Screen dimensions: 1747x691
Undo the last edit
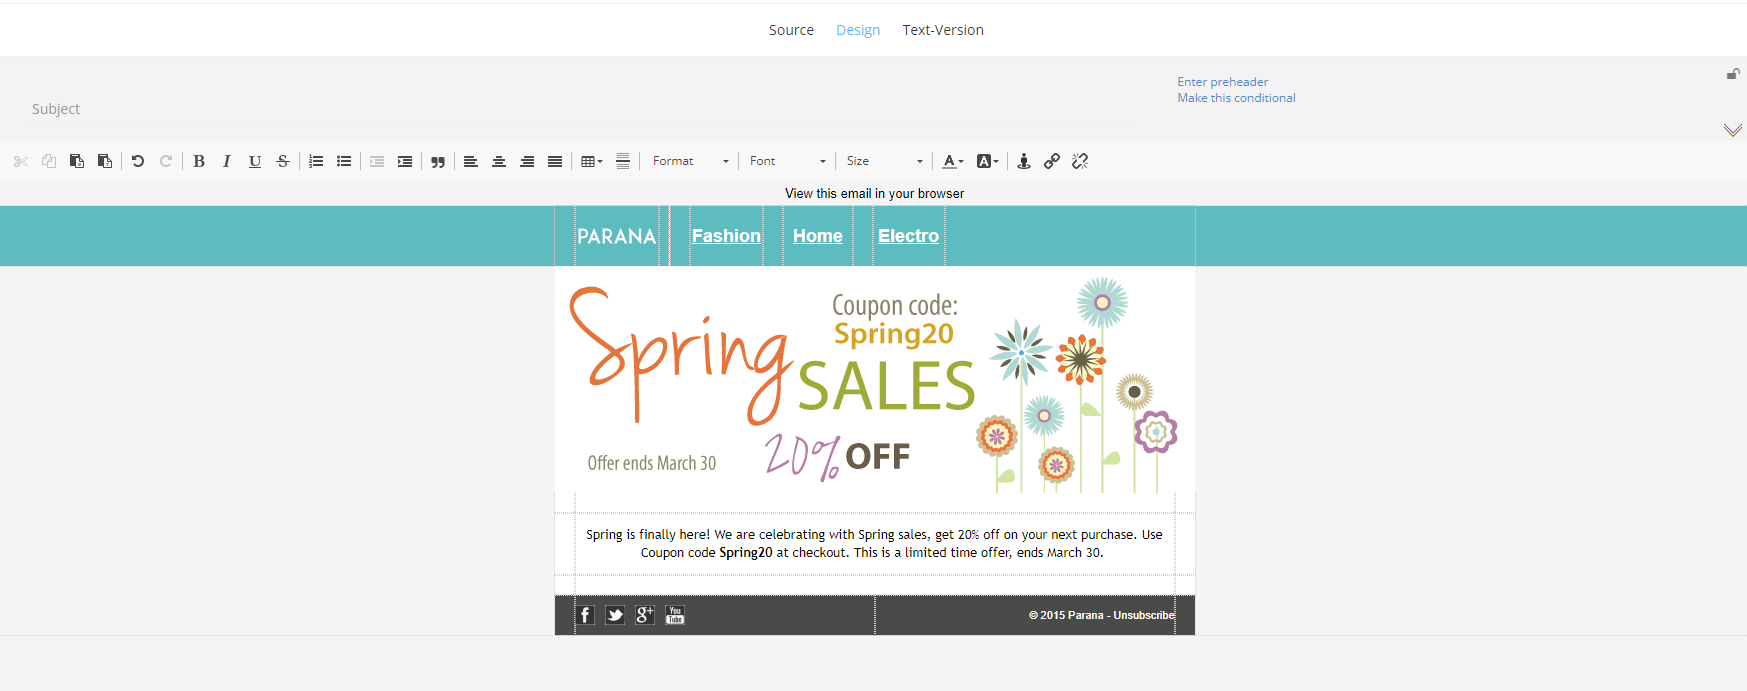coord(138,161)
